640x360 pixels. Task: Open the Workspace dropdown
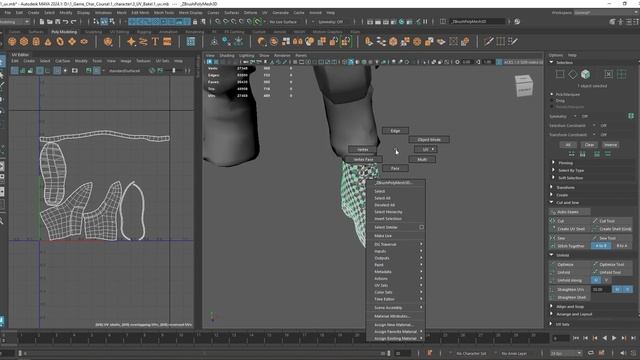(606, 13)
